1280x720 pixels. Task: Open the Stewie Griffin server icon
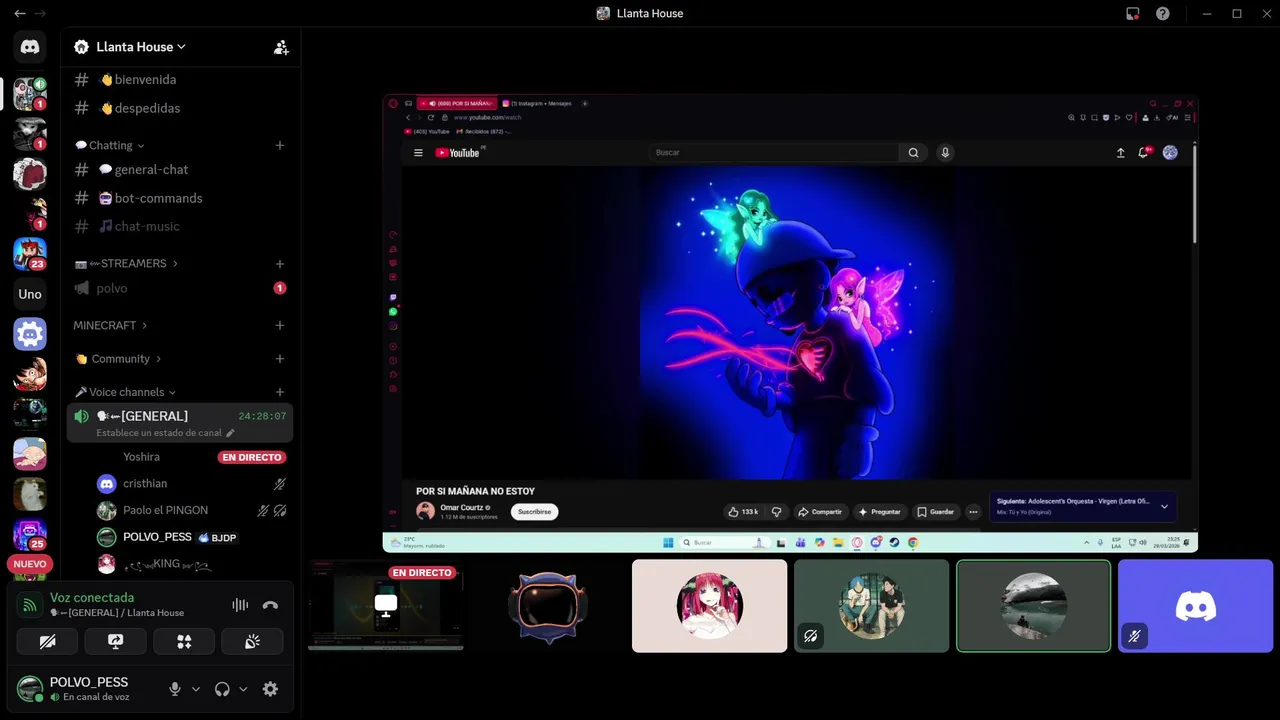coord(30,454)
